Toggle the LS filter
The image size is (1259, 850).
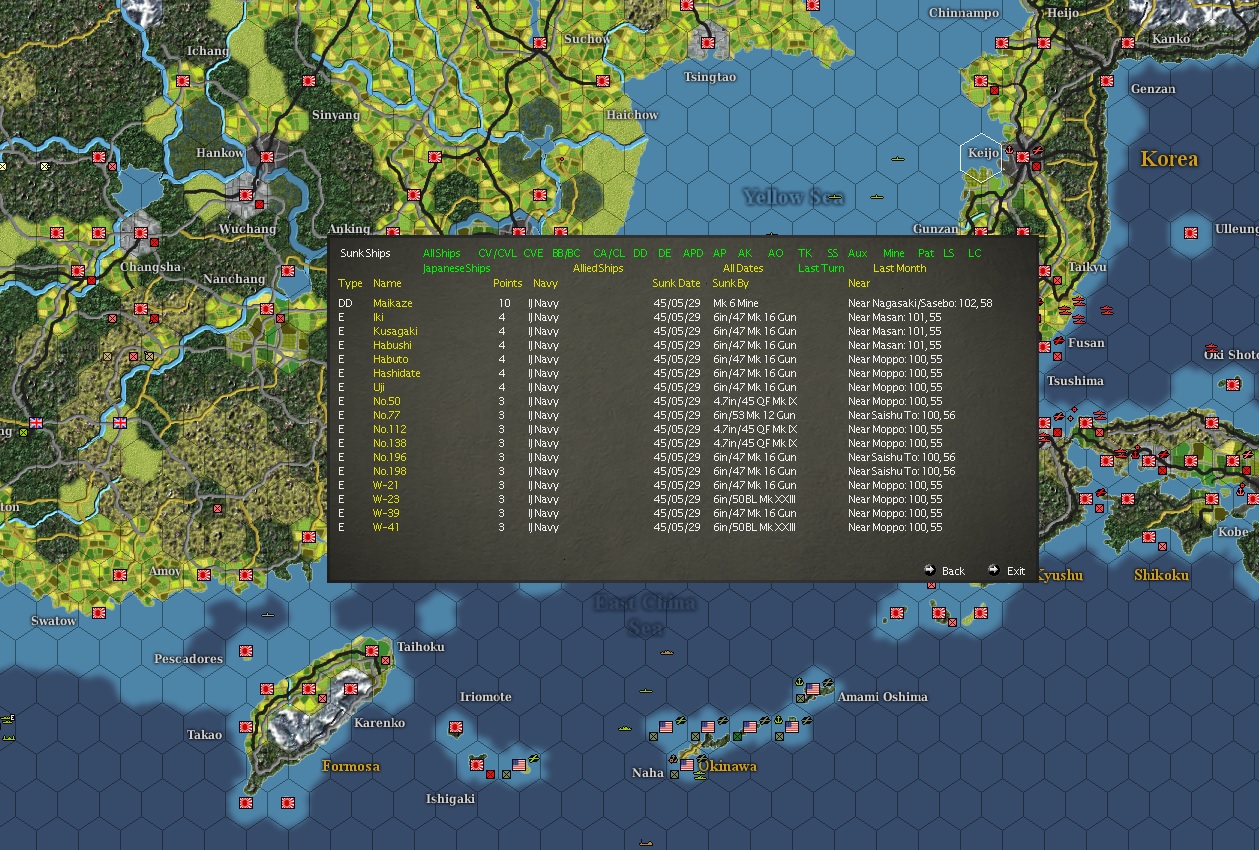(949, 254)
